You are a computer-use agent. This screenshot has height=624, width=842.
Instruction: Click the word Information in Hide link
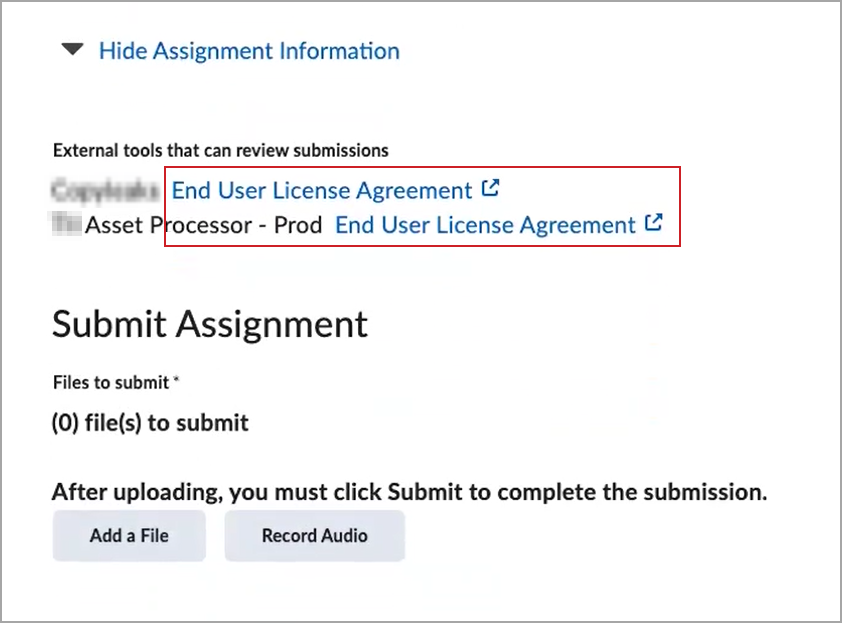pyautogui.click(x=339, y=51)
